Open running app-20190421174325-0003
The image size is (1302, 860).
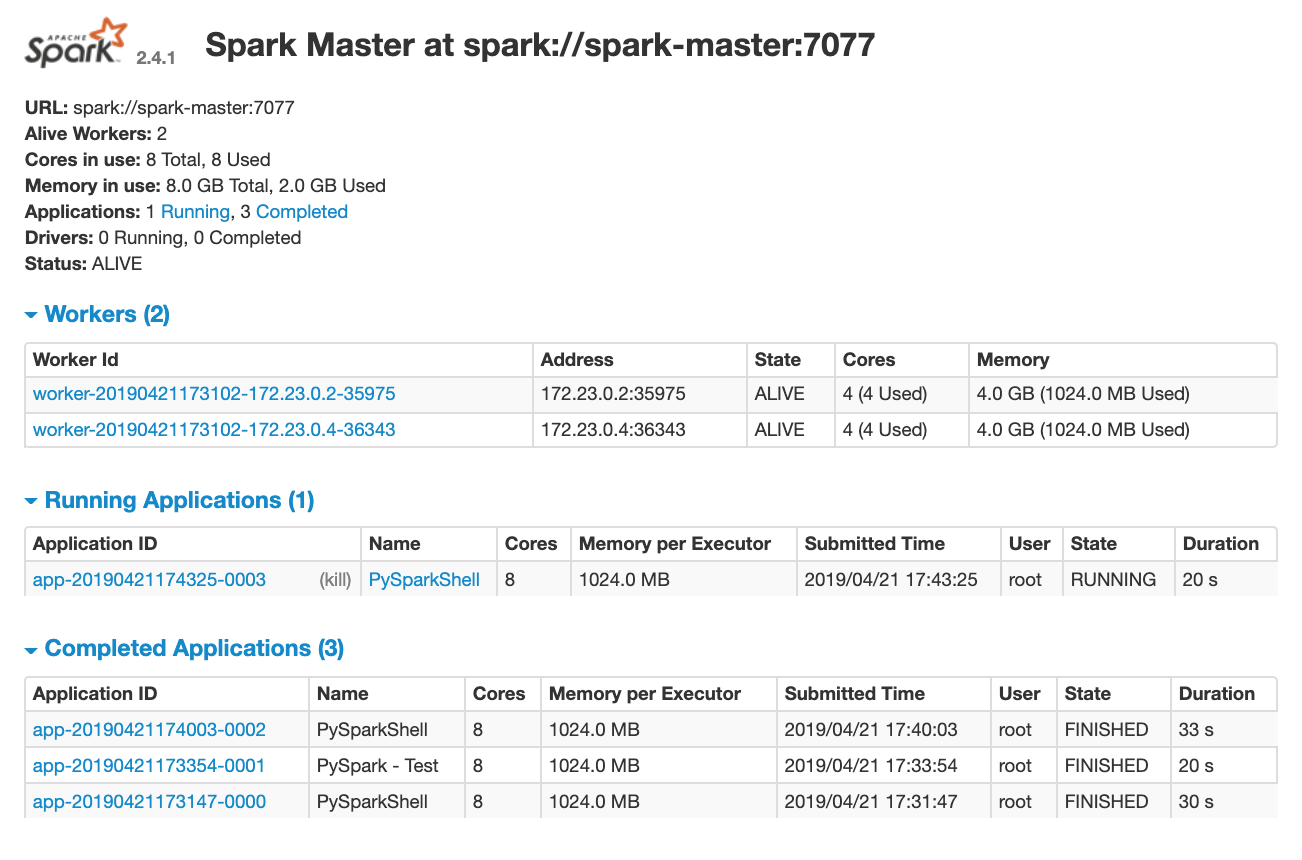149,580
